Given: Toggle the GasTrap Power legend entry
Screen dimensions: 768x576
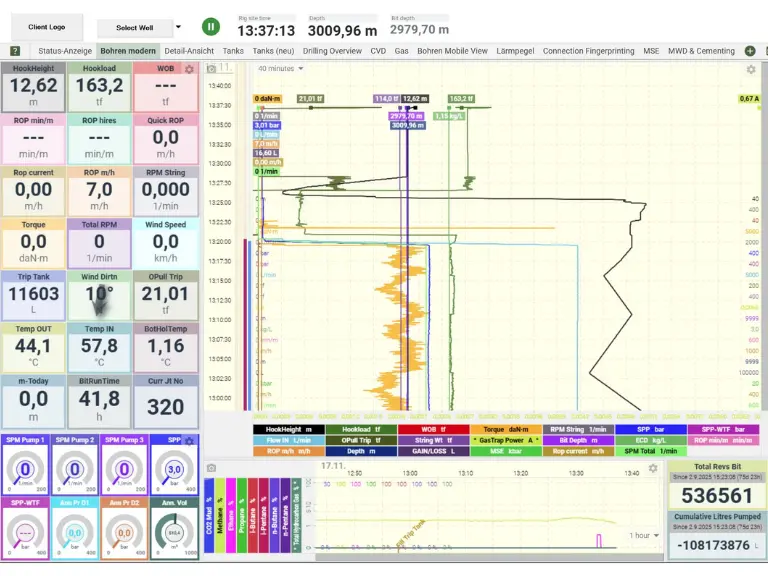Looking at the screenshot, I should (506, 440).
